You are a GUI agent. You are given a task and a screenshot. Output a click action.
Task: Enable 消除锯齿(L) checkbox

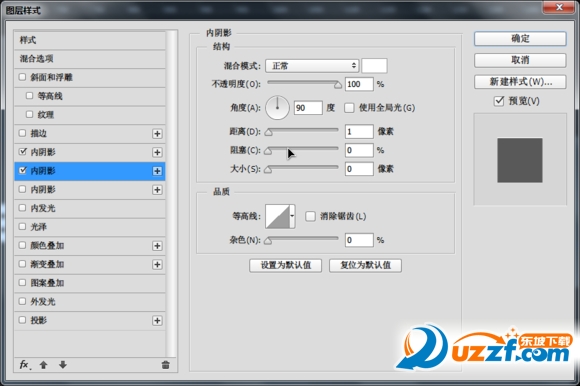pyautogui.click(x=310, y=216)
